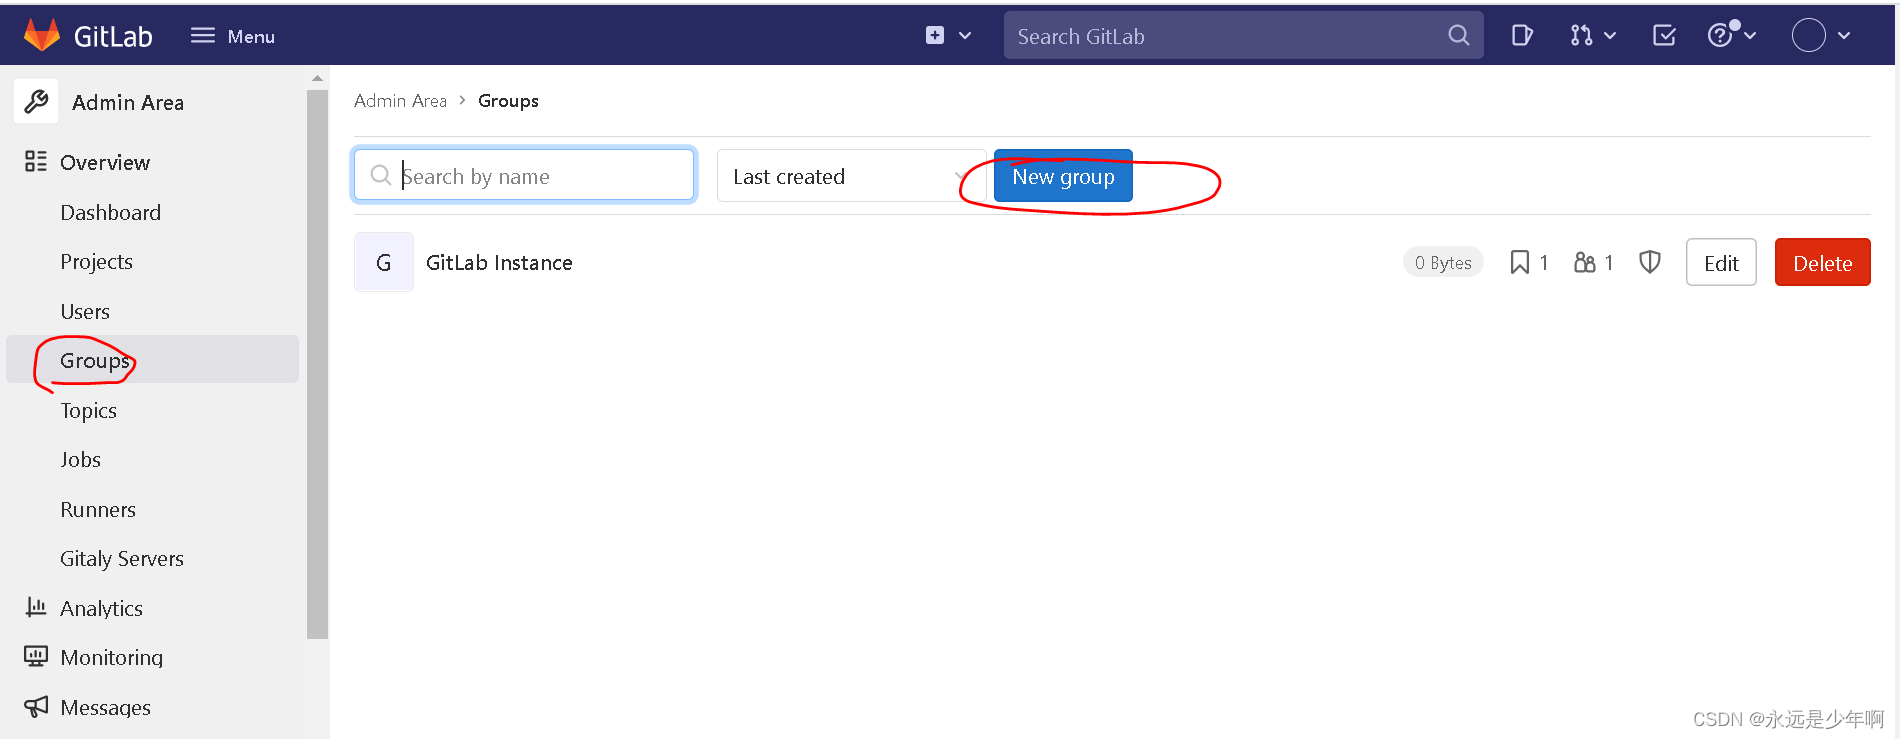Open Admin Area sidebar heading
1900x739 pixels.
[128, 102]
